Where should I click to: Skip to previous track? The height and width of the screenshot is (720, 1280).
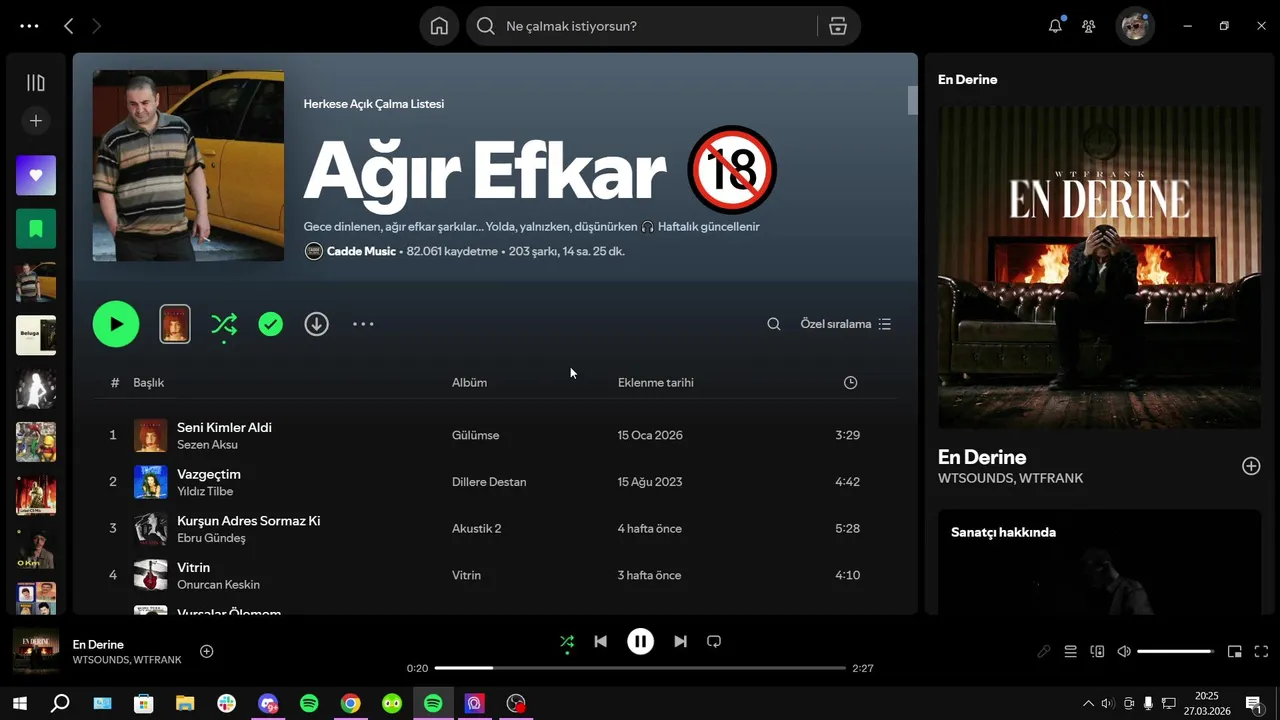click(x=600, y=641)
